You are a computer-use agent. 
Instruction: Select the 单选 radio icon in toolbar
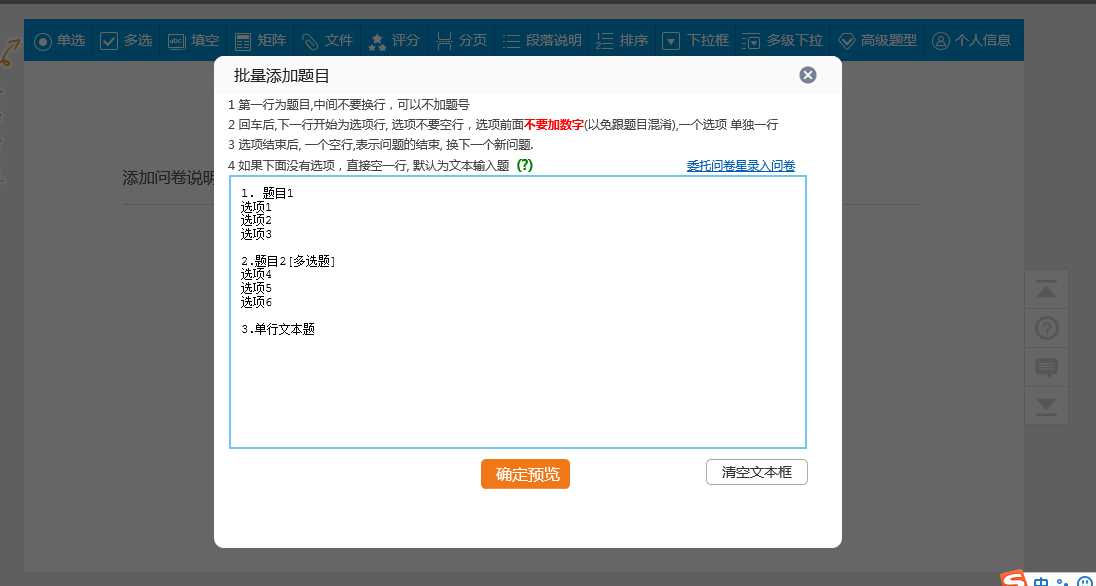(x=43, y=42)
